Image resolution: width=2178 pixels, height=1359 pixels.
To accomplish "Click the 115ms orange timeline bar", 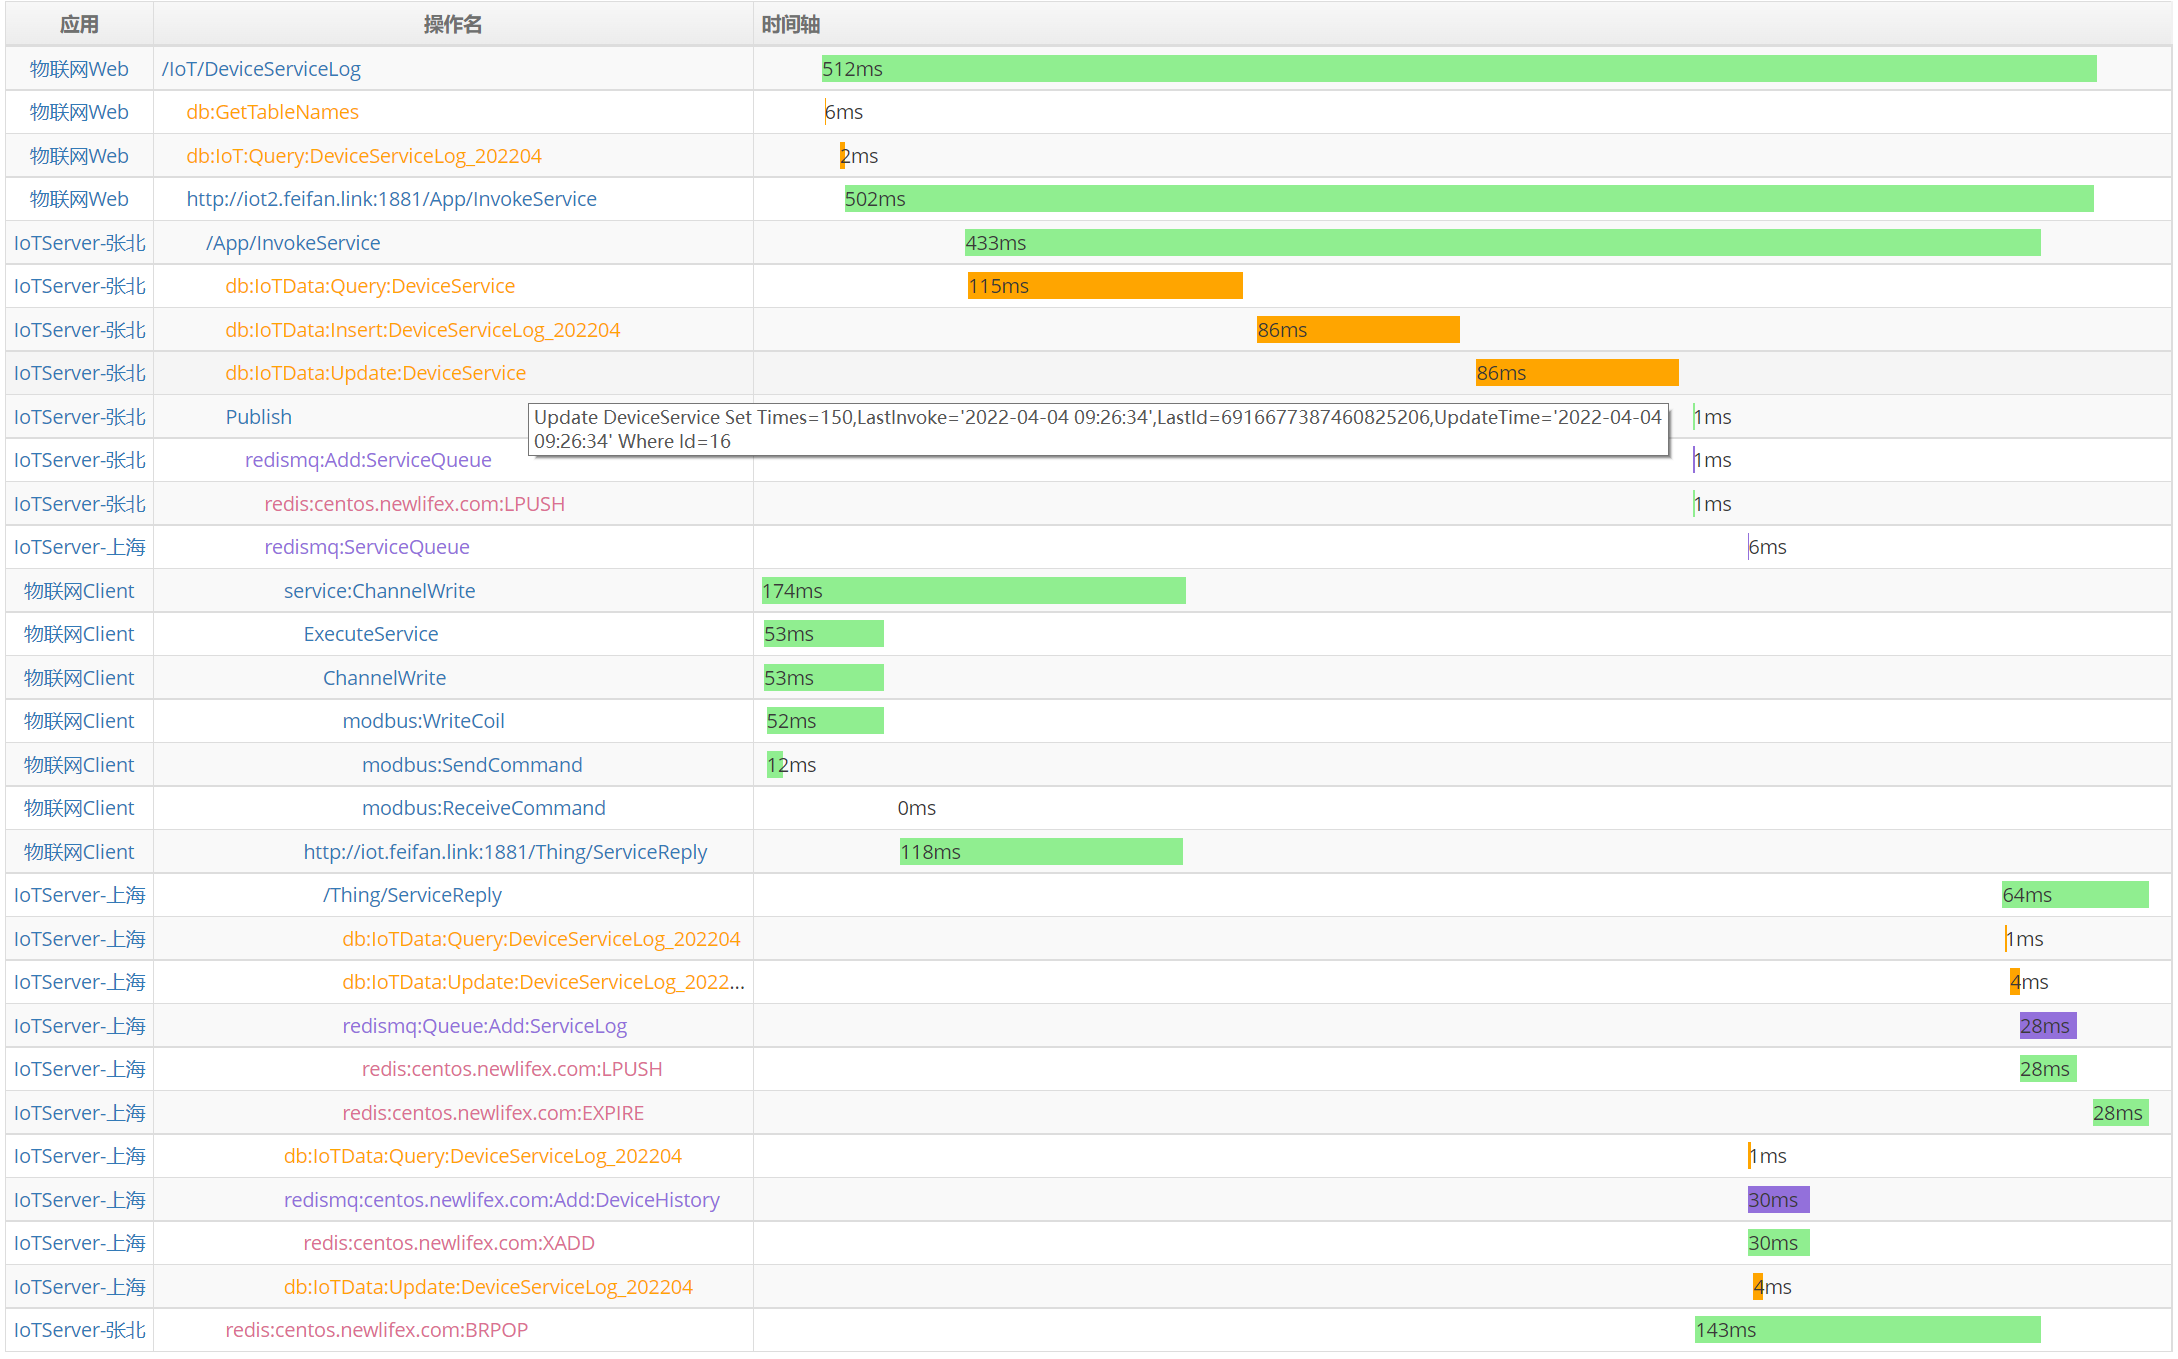I will [1104, 286].
